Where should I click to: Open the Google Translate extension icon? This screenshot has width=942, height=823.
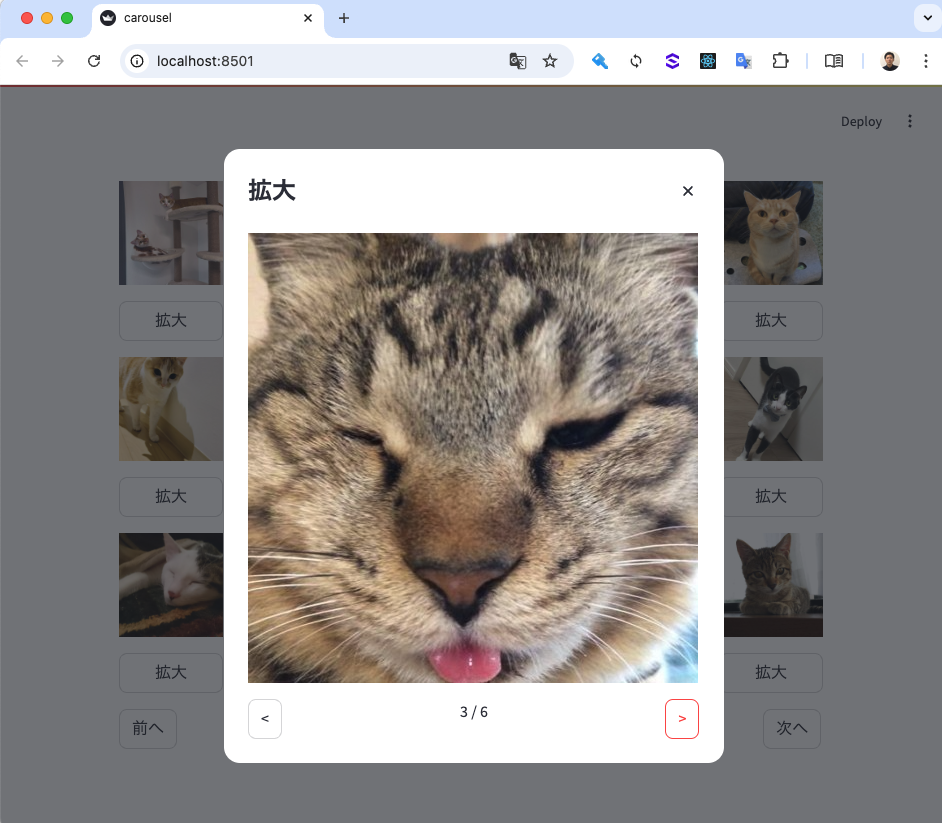[x=744, y=61]
